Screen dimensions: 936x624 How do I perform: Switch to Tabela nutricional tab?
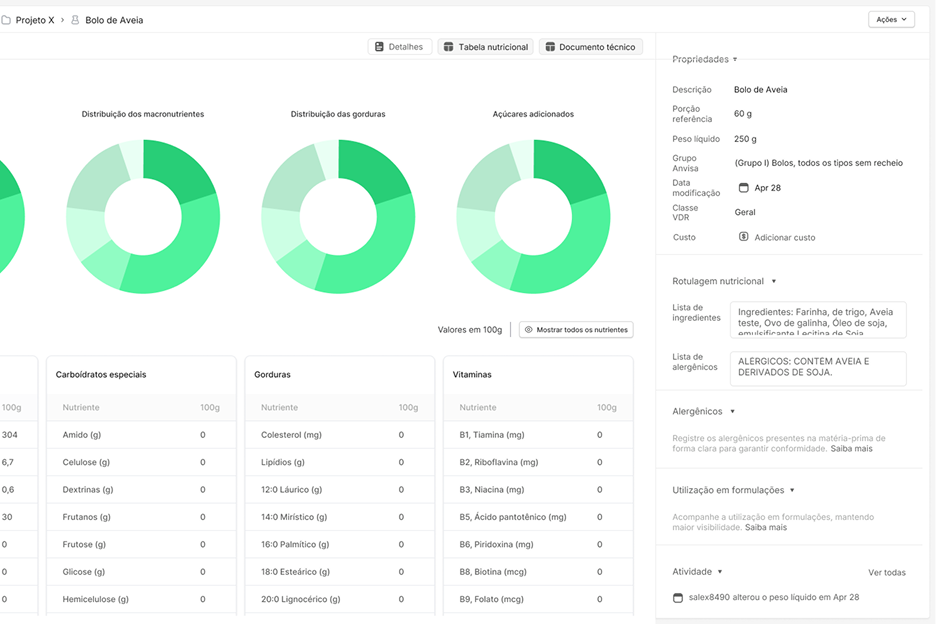[485, 47]
